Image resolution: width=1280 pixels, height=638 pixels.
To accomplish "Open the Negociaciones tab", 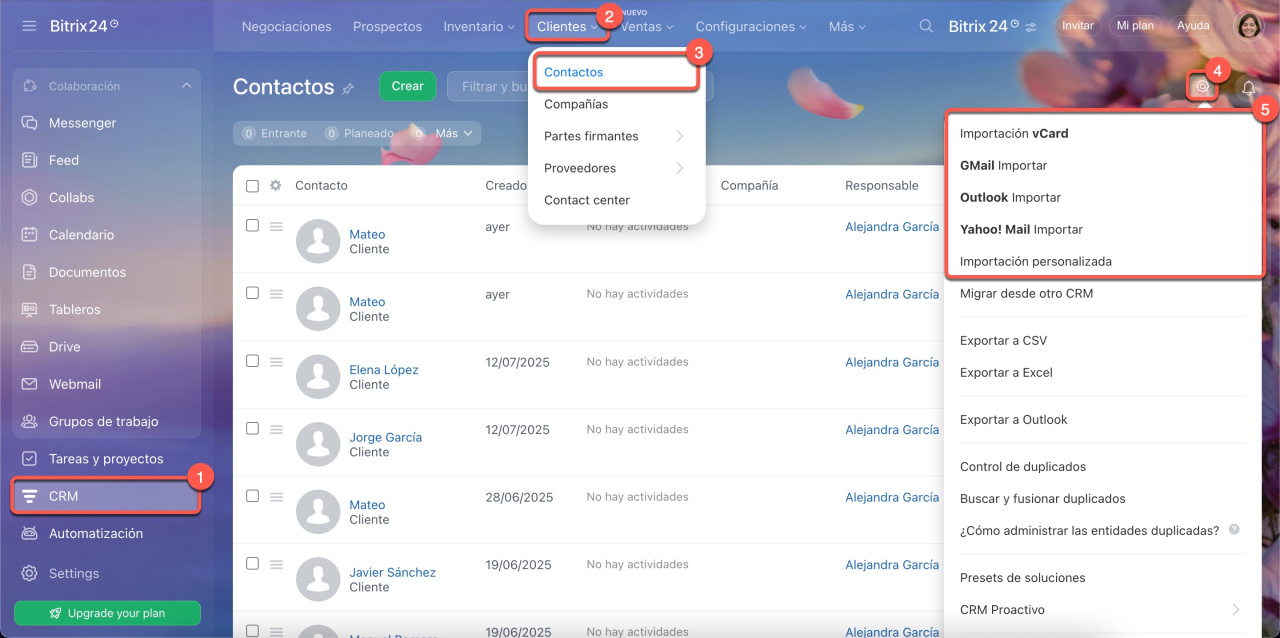I will 286,26.
